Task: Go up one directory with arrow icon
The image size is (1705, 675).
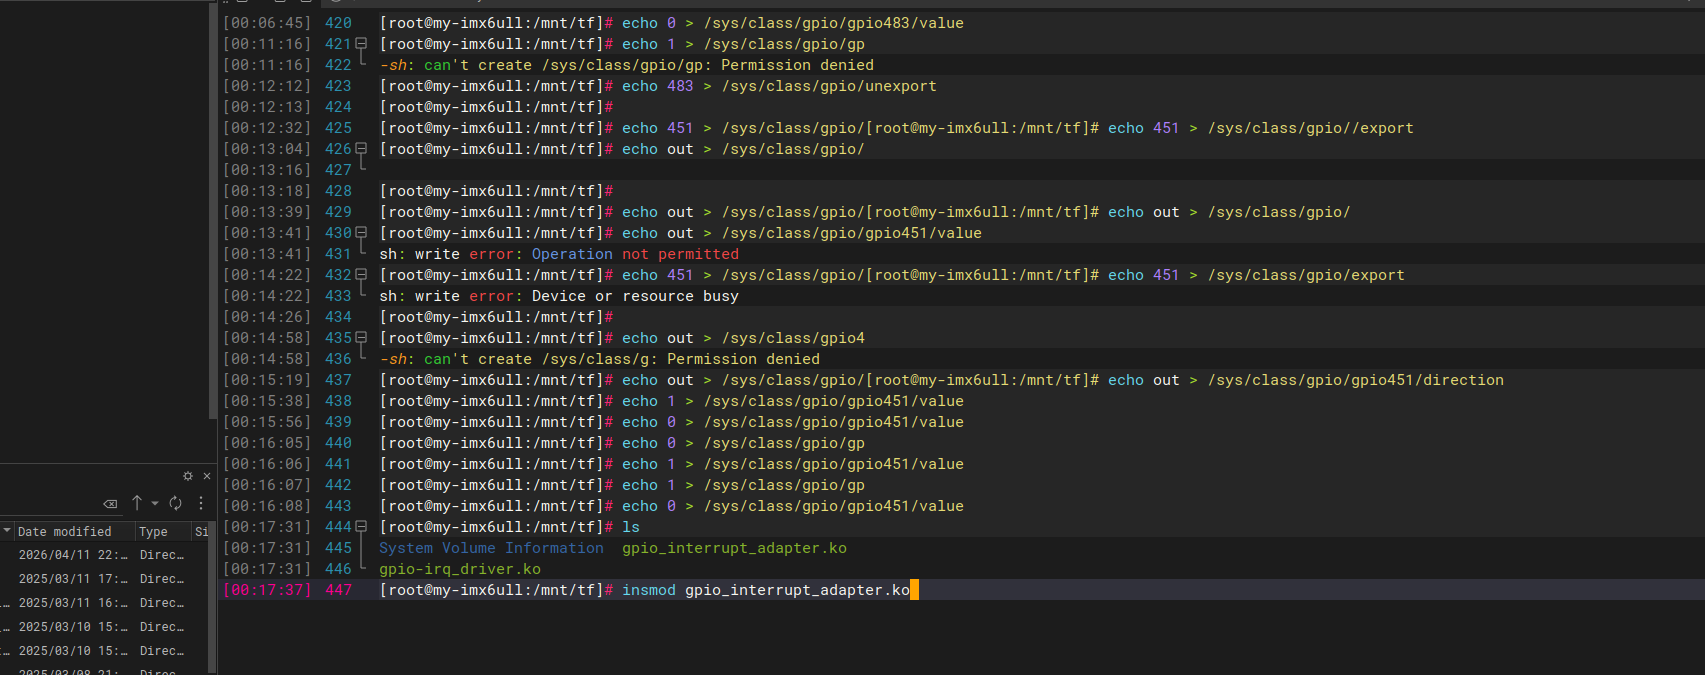Action: pyautogui.click(x=137, y=503)
